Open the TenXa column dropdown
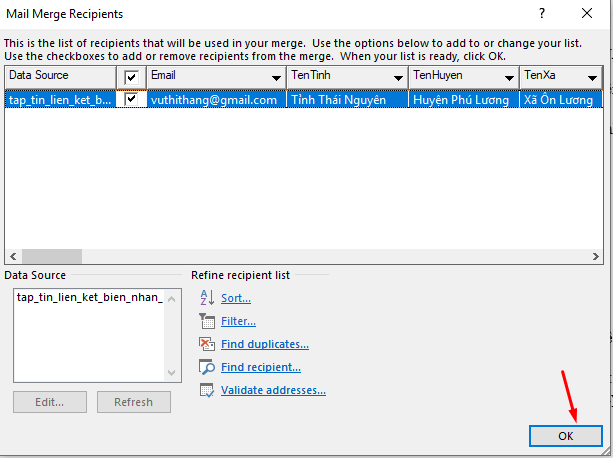 593,78
